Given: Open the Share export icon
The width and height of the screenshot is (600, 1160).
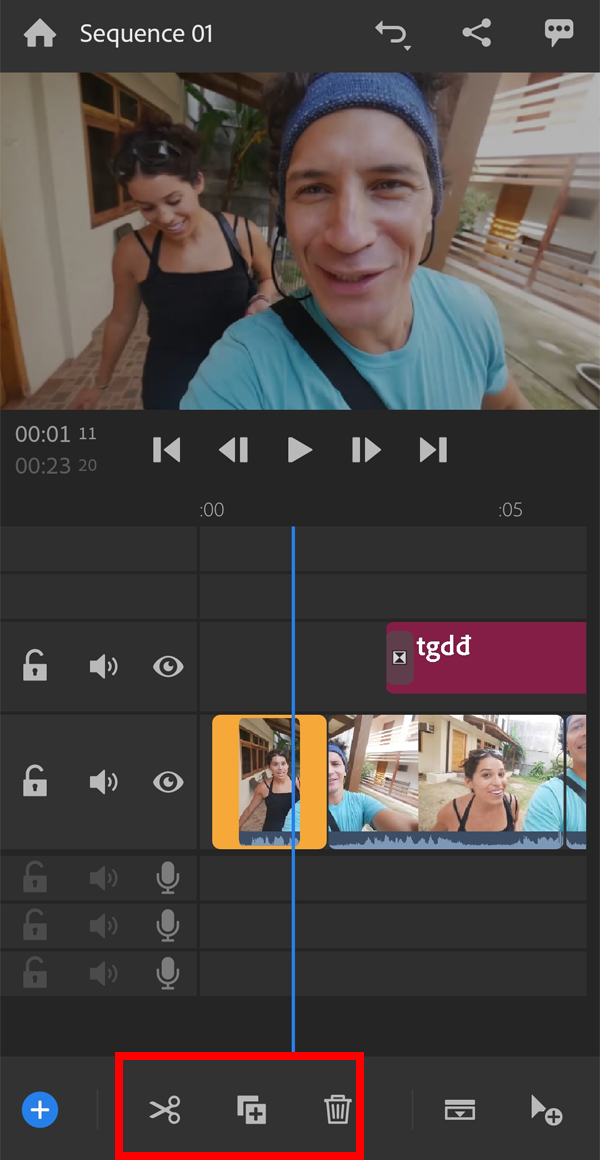Looking at the screenshot, I should 477,33.
